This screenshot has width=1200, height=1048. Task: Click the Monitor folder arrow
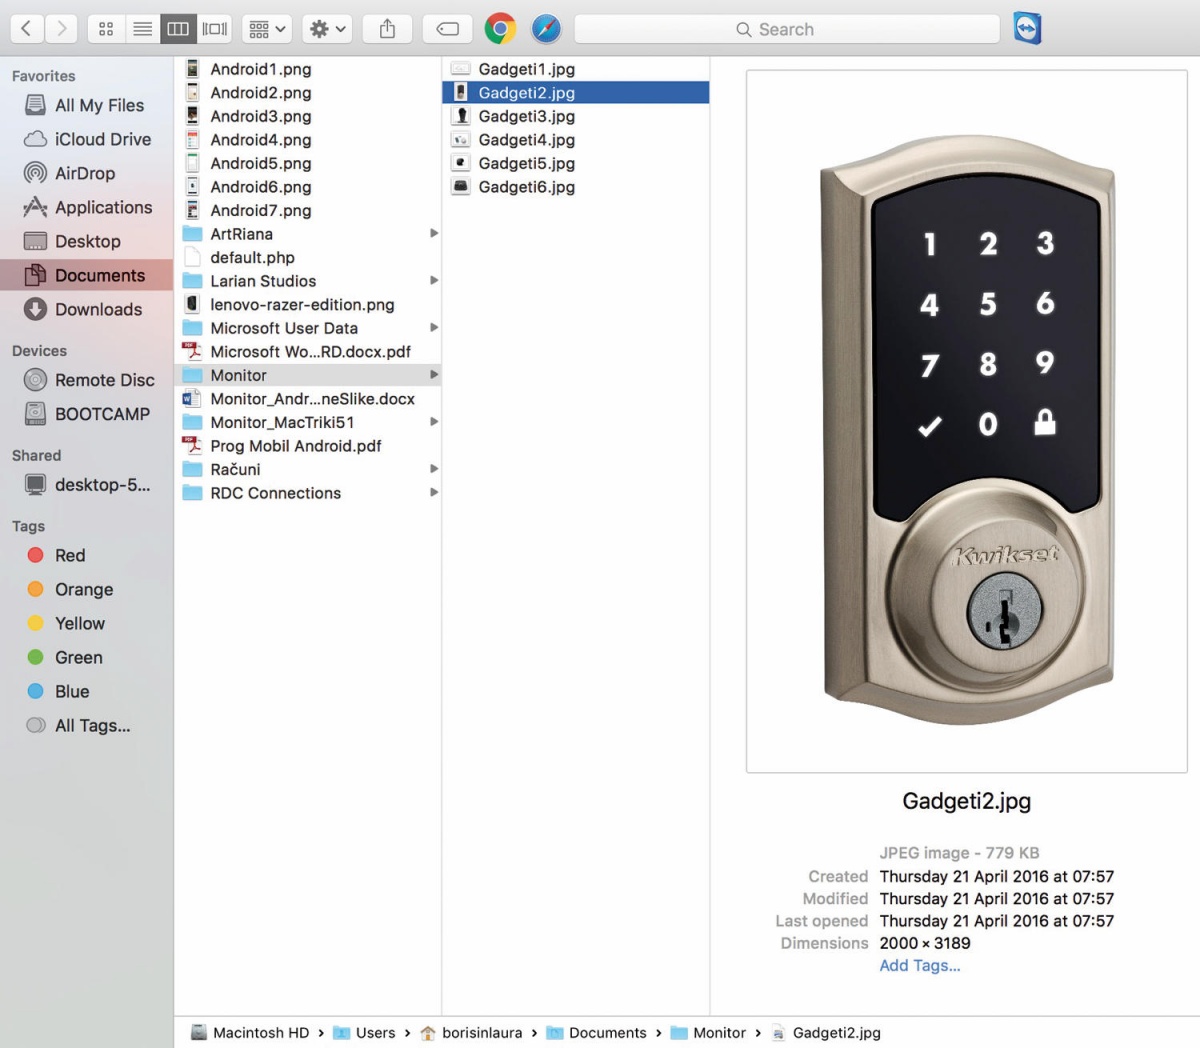(x=434, y=375)
